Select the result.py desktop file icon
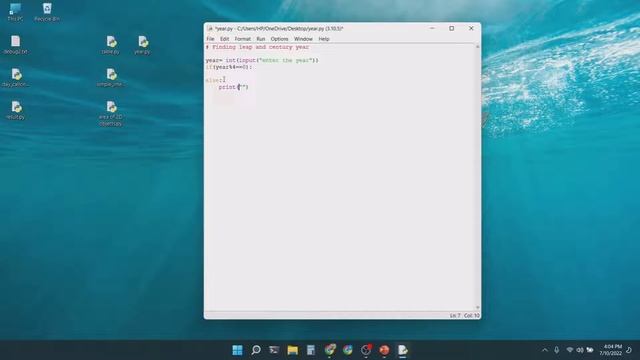The height and width of the screenshot is (360, 640). click(16, 110)
